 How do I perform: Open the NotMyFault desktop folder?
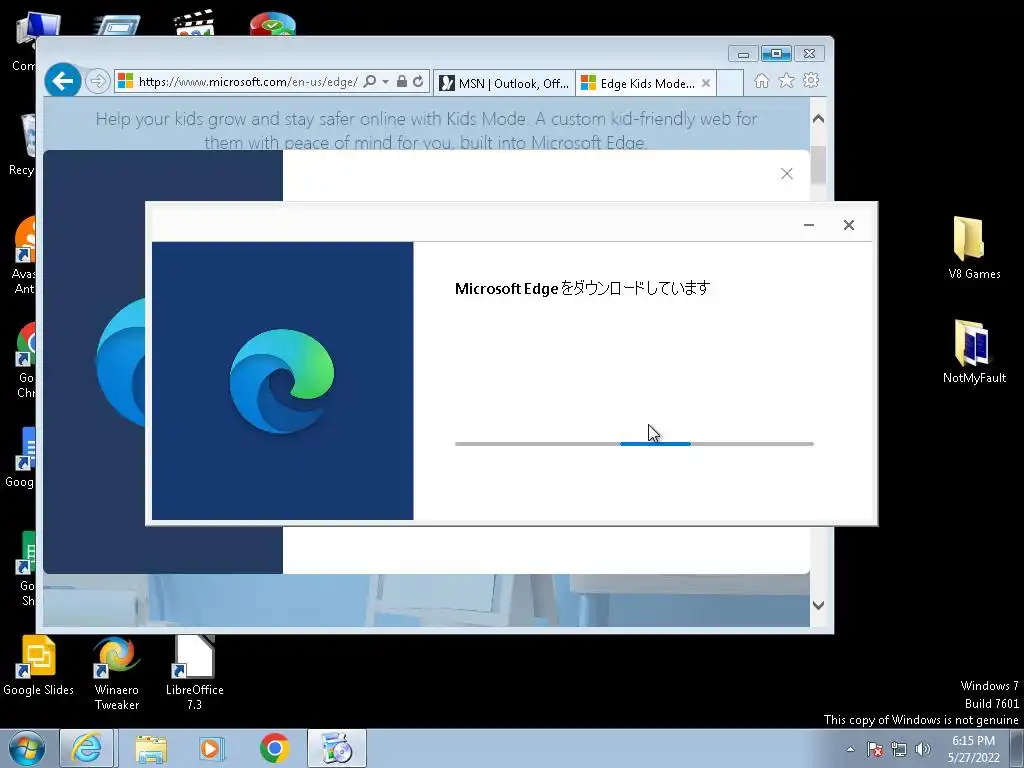point(974,352)
